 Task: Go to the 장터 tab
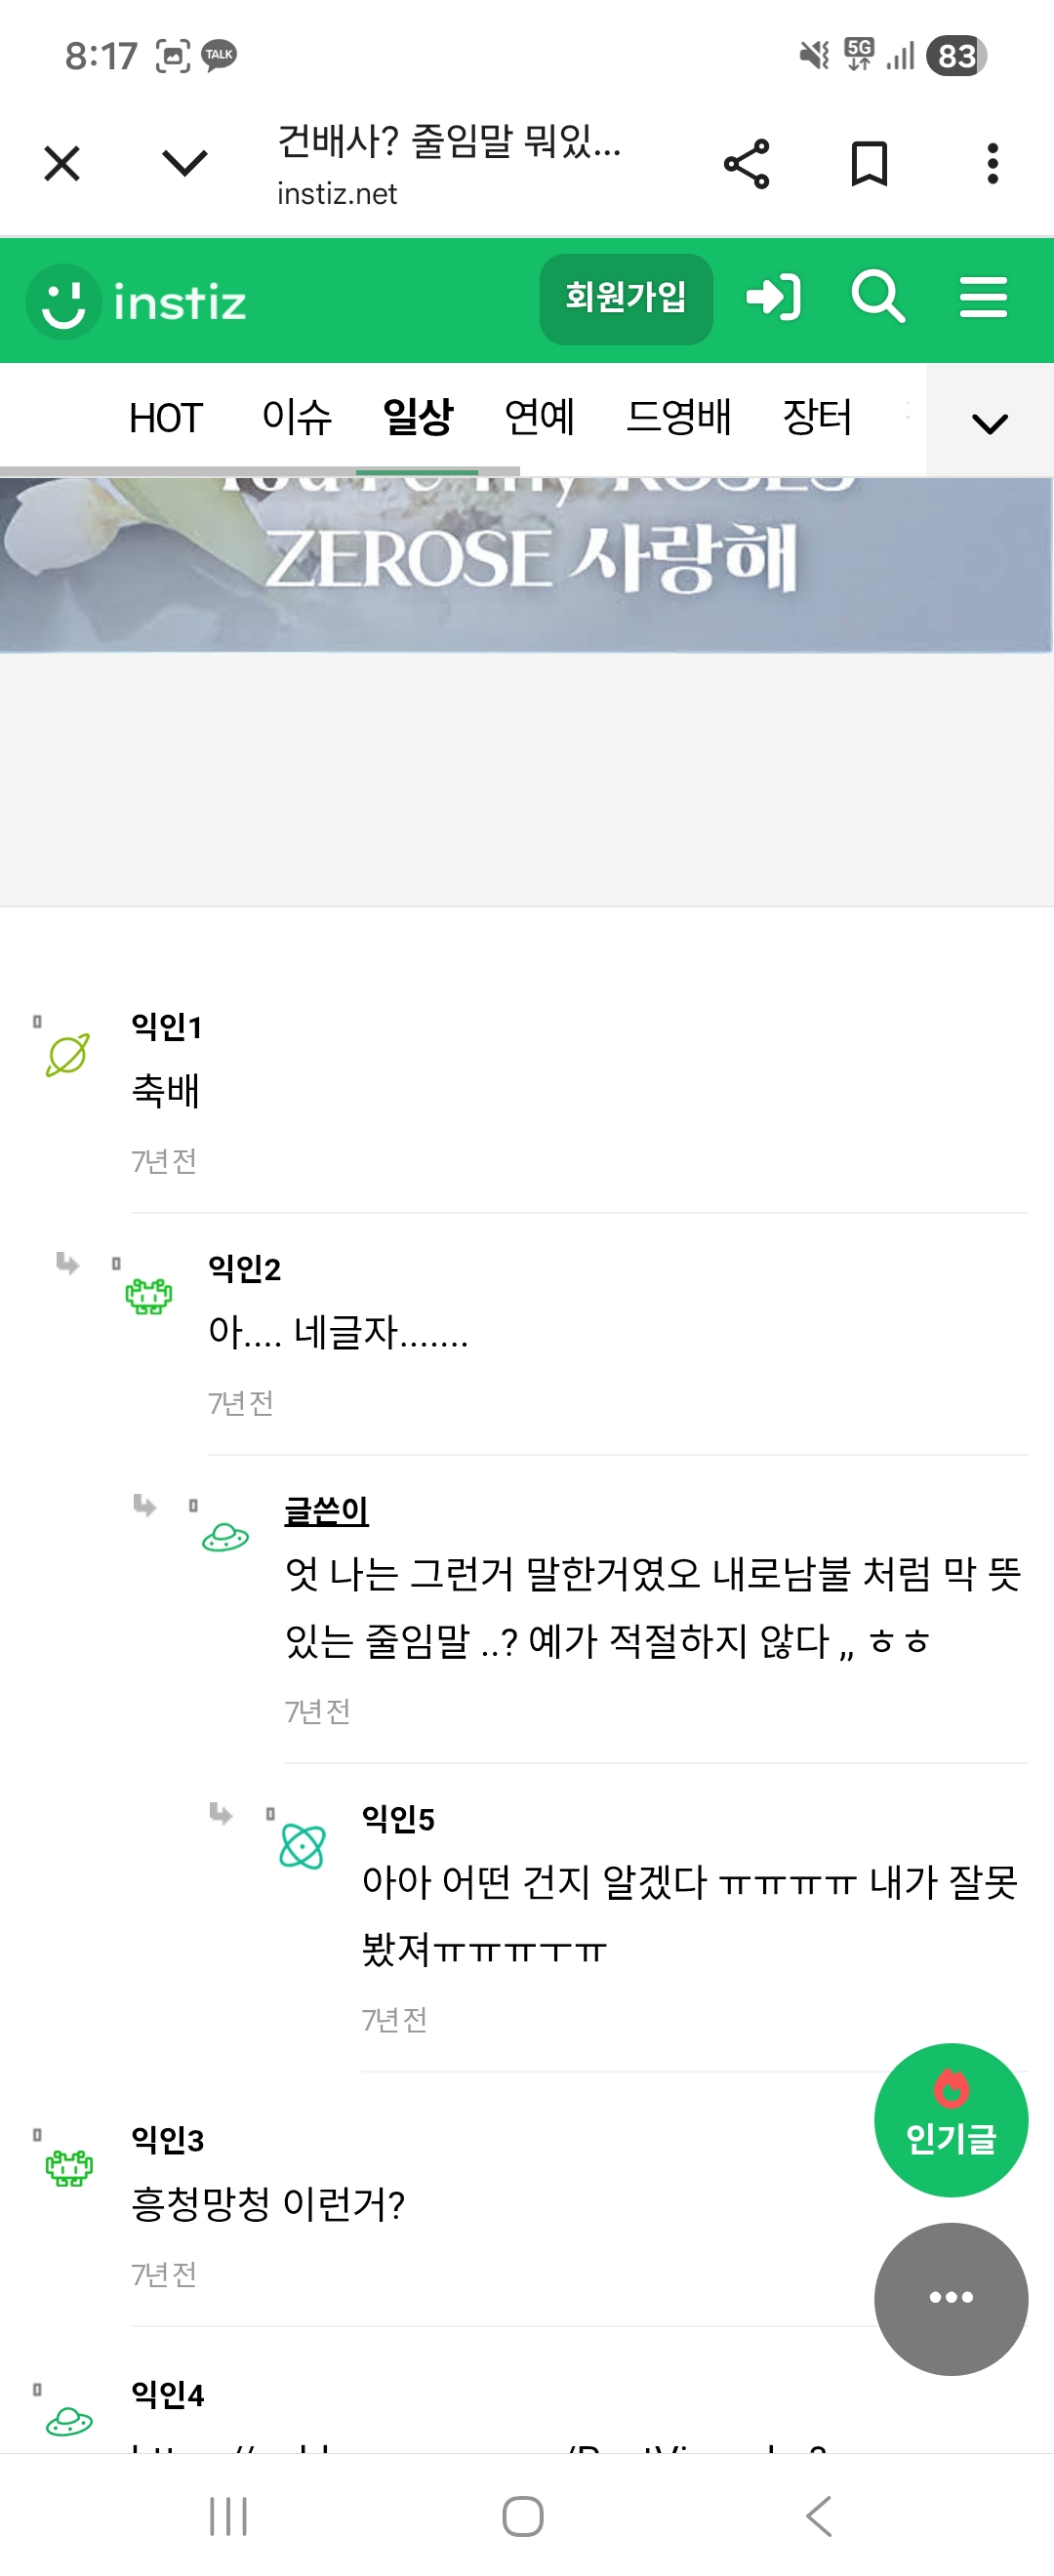point(817,418)
